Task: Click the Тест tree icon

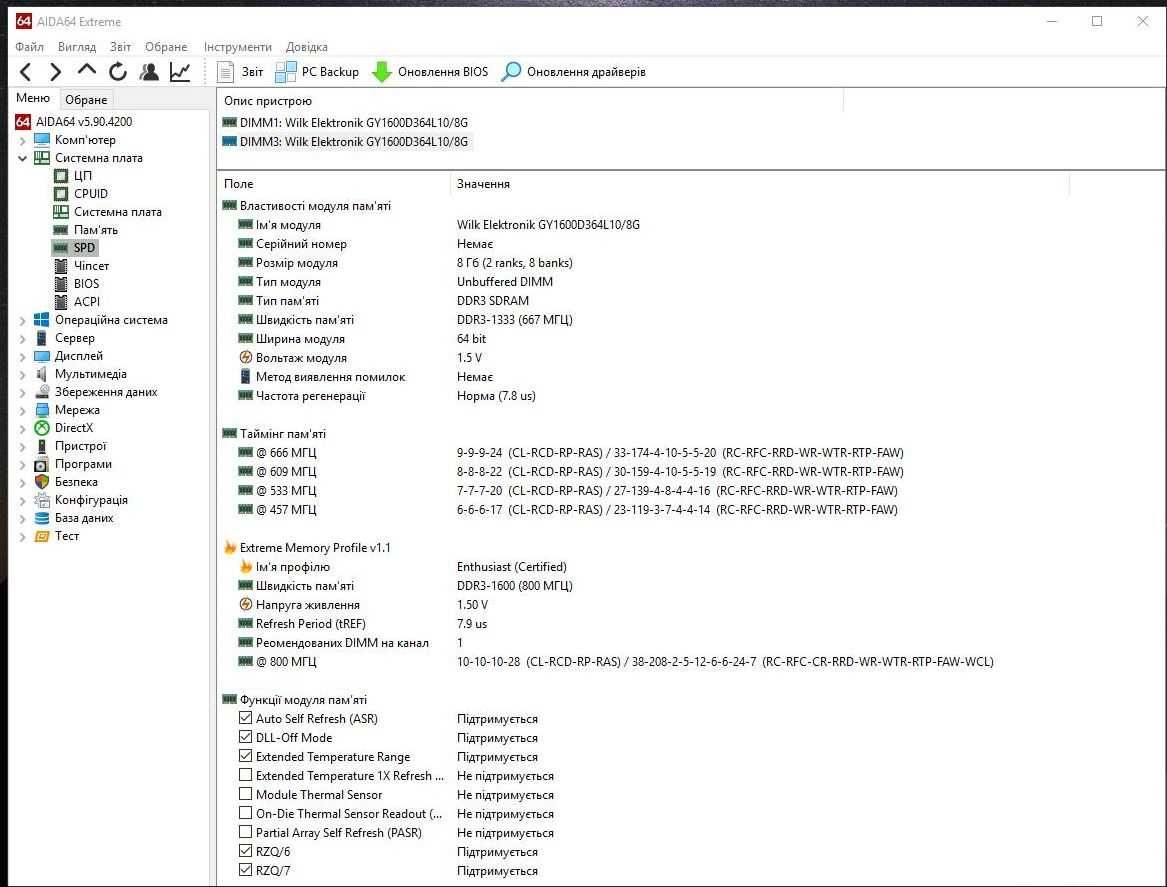Action: click(42, 536)
